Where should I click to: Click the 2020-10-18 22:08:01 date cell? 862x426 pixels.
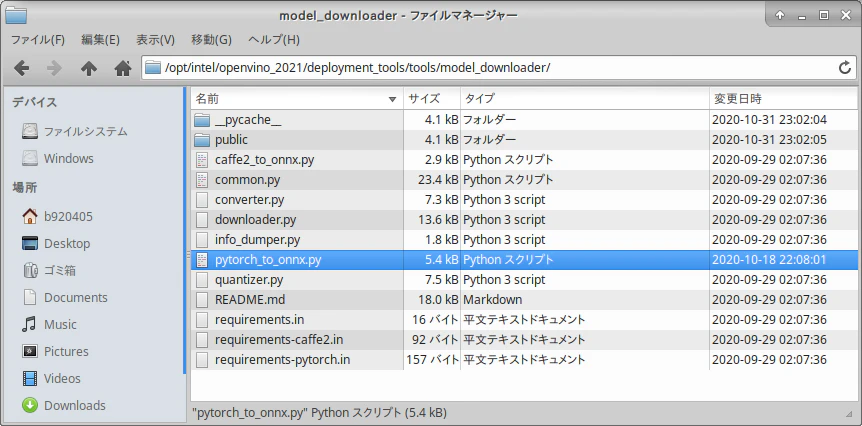coord(769,259)
